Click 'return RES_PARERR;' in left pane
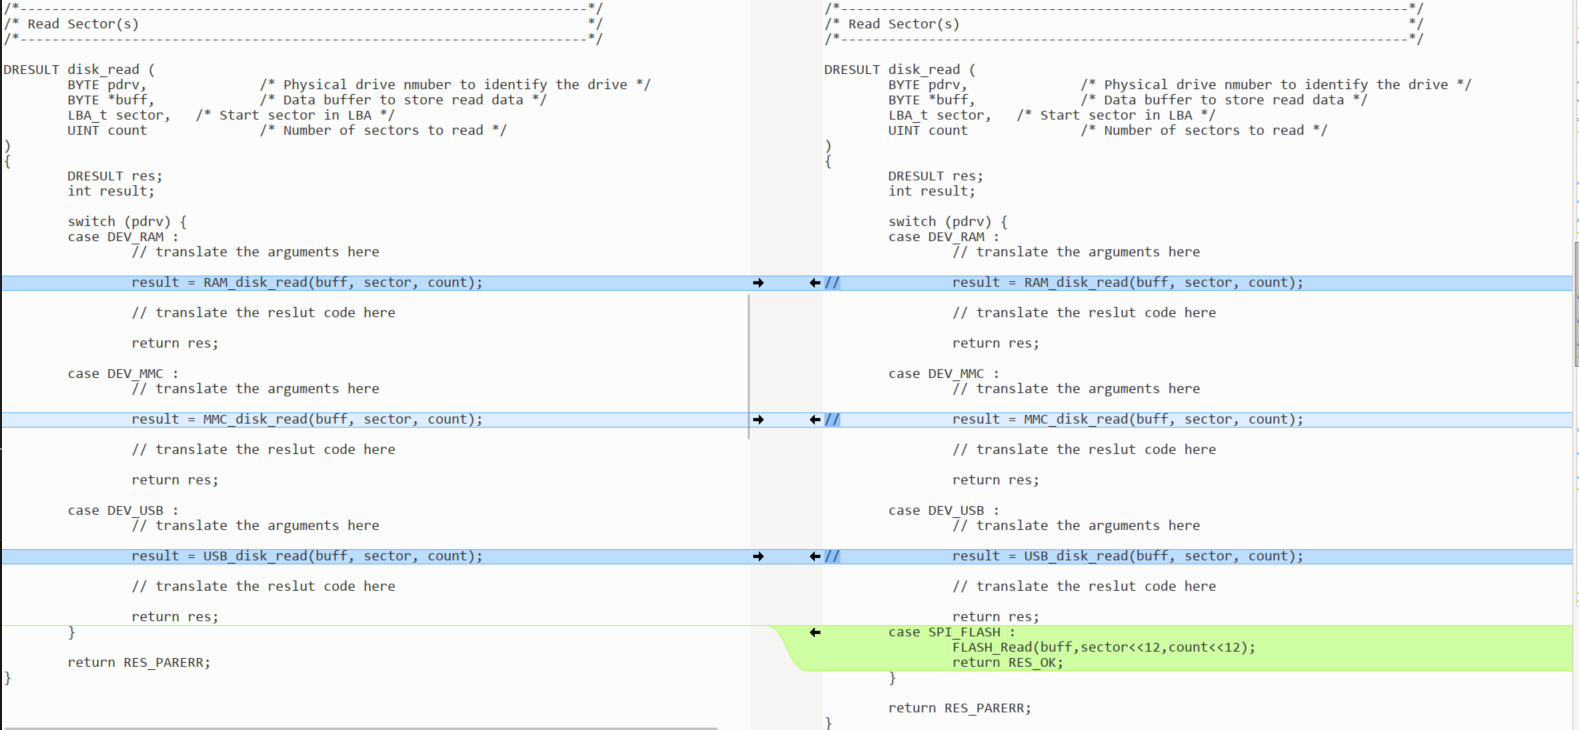 tap(139, 662)
